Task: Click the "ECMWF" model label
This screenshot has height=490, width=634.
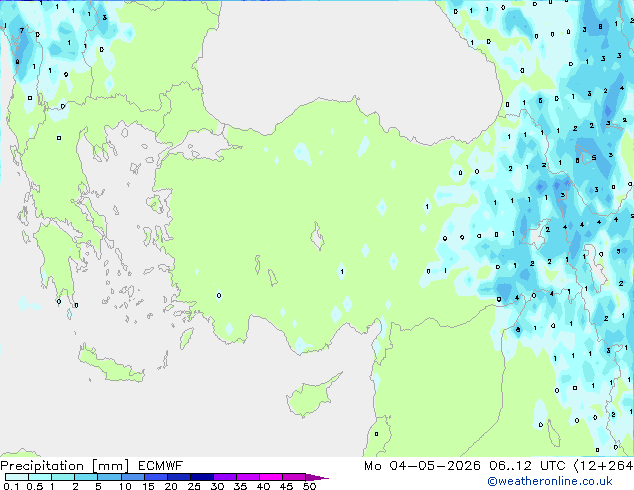Action: point(161,466)
